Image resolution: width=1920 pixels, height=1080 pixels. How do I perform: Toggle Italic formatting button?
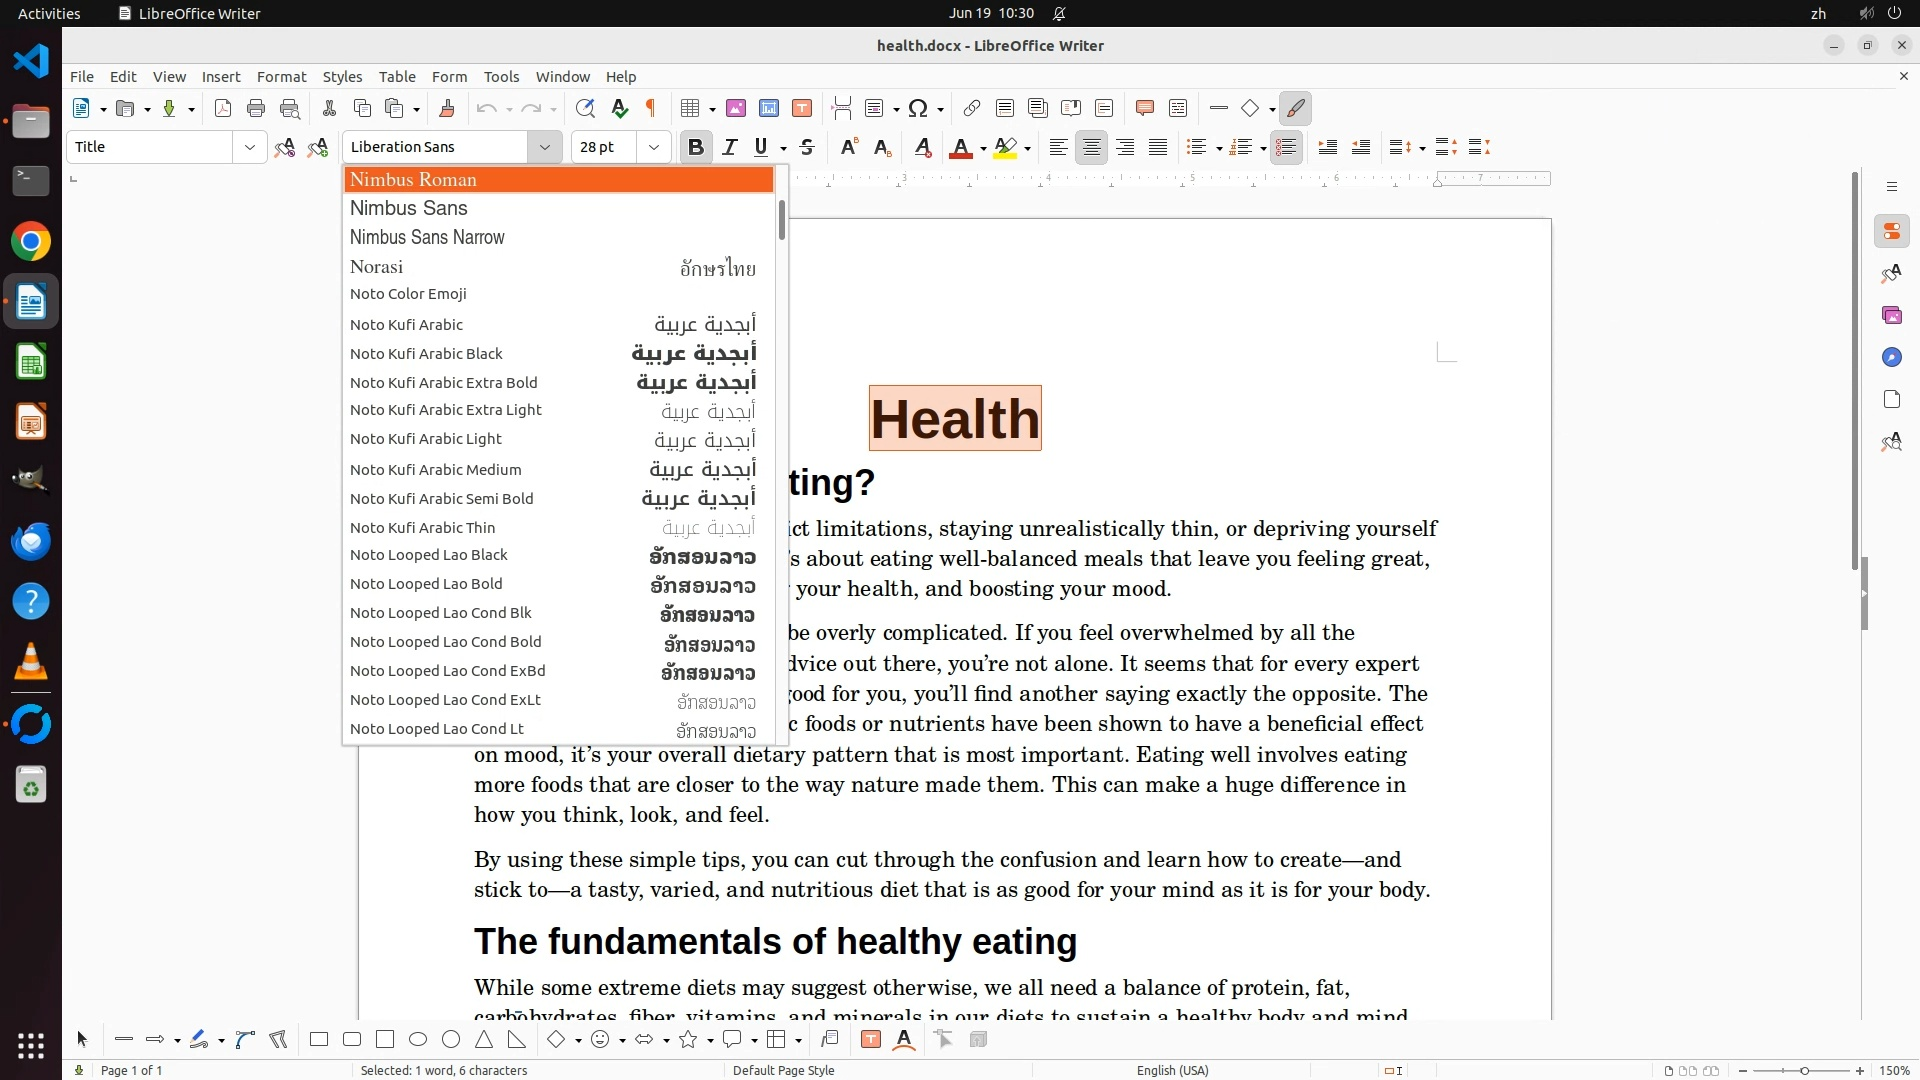tap(729, 148)
